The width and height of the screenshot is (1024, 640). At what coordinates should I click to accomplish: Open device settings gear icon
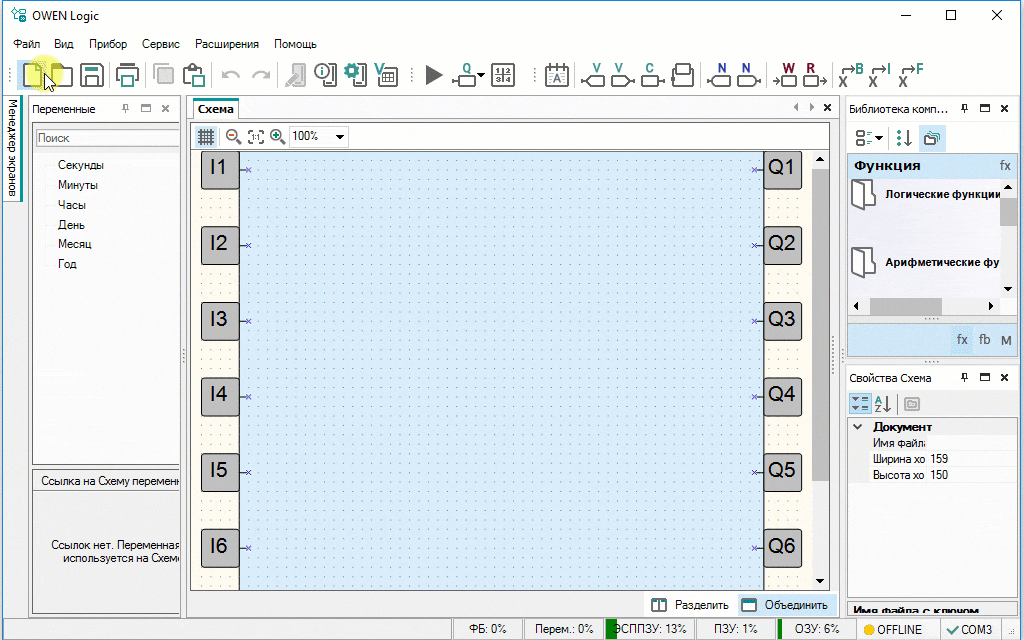click(353, 75)
